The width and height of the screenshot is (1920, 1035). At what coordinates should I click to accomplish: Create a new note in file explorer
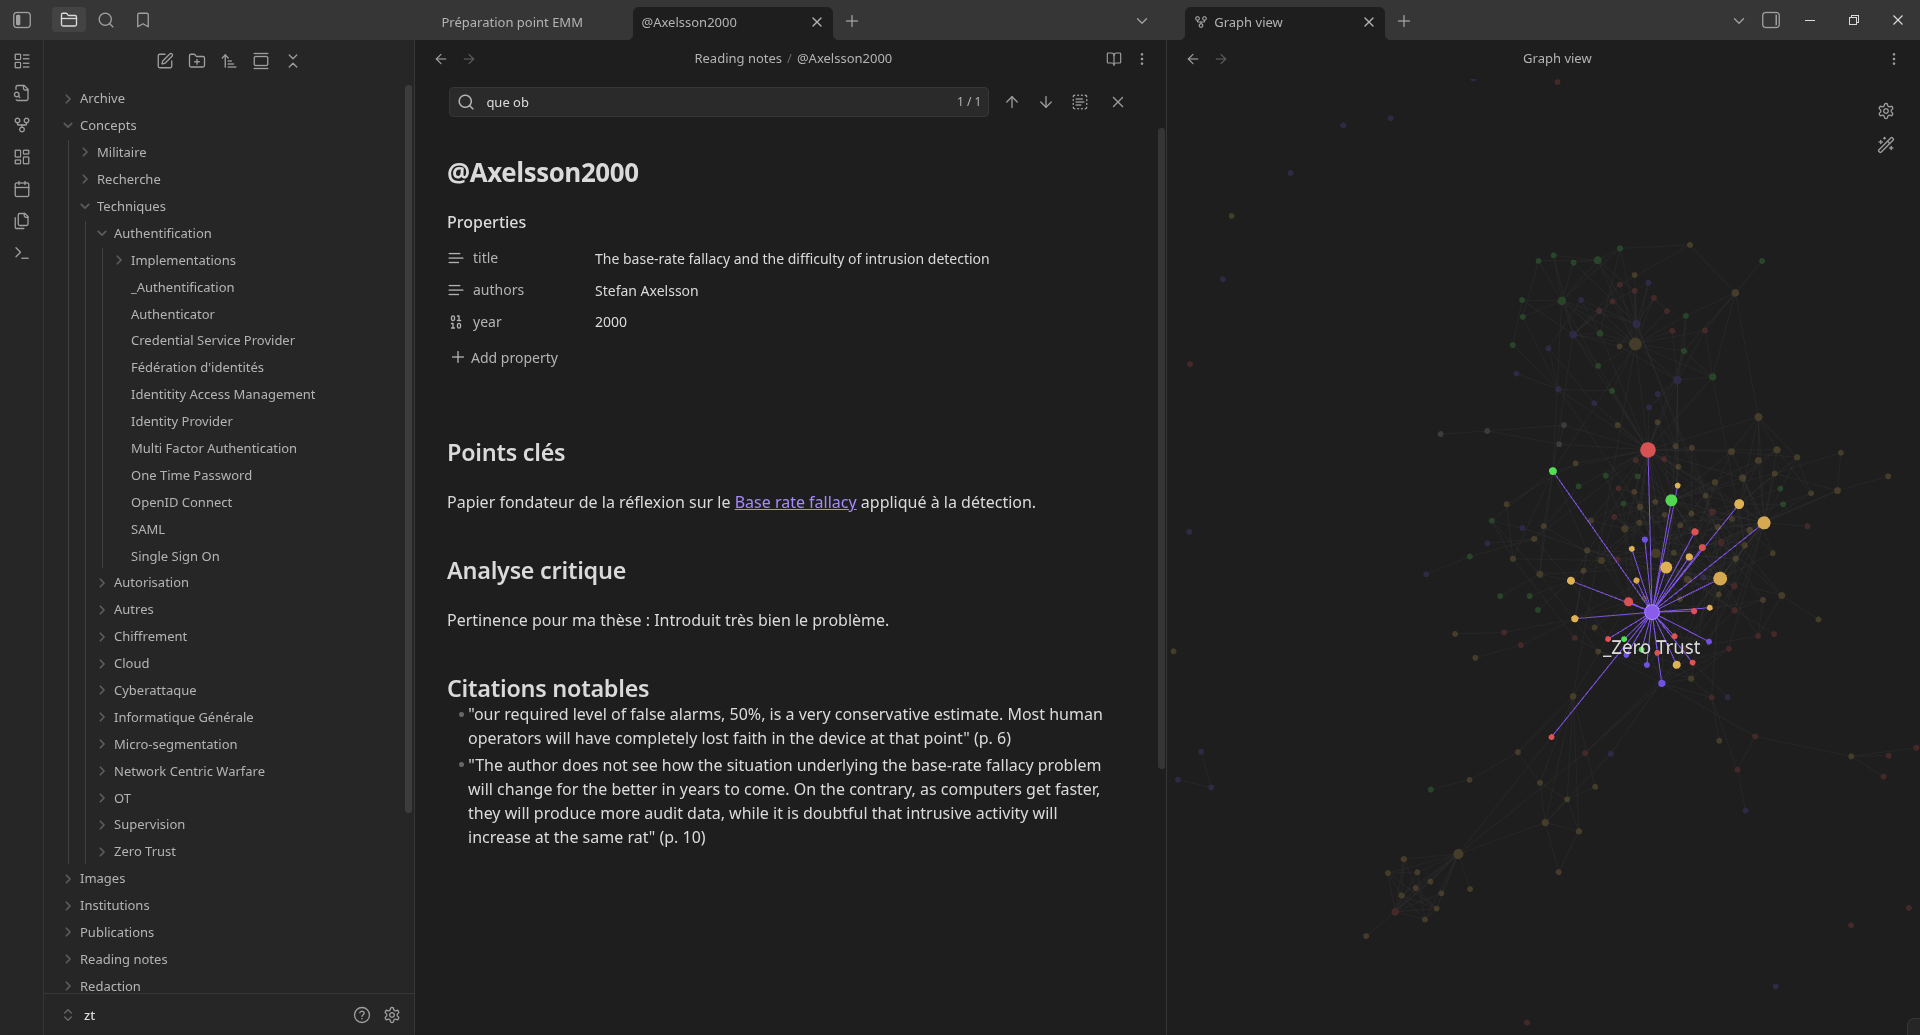point(165,61)
